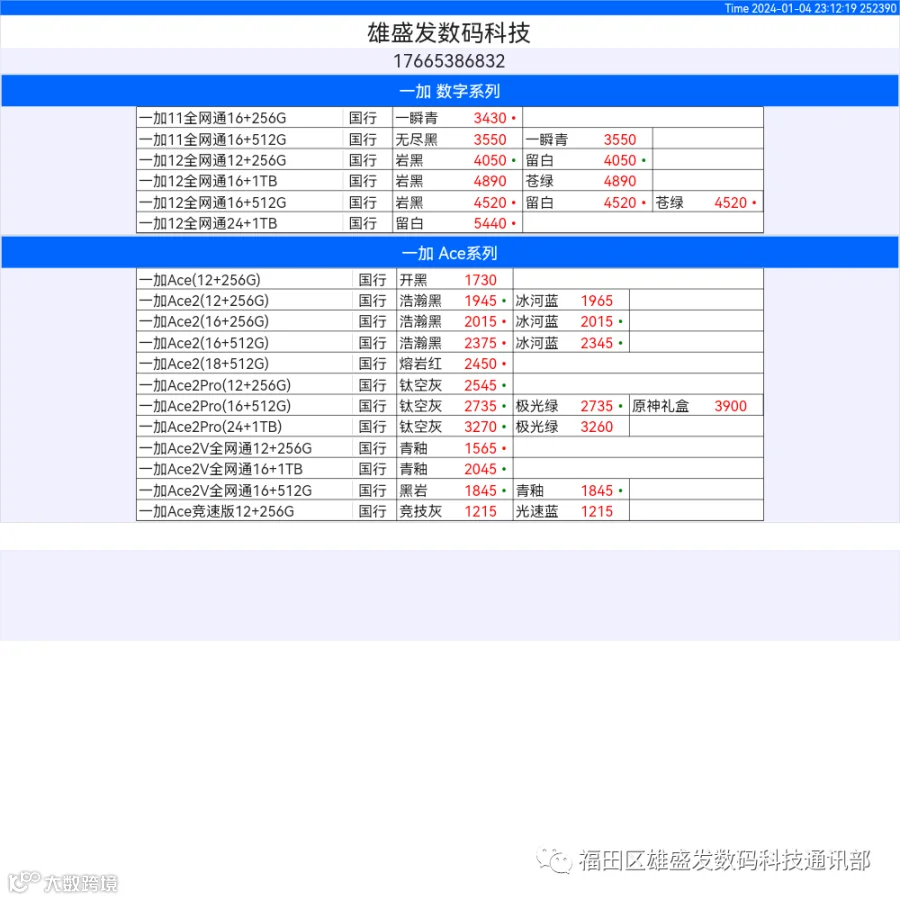
Task: Choose model 一加Ace2(16+256G)
Action: click(x=204, y=321)
